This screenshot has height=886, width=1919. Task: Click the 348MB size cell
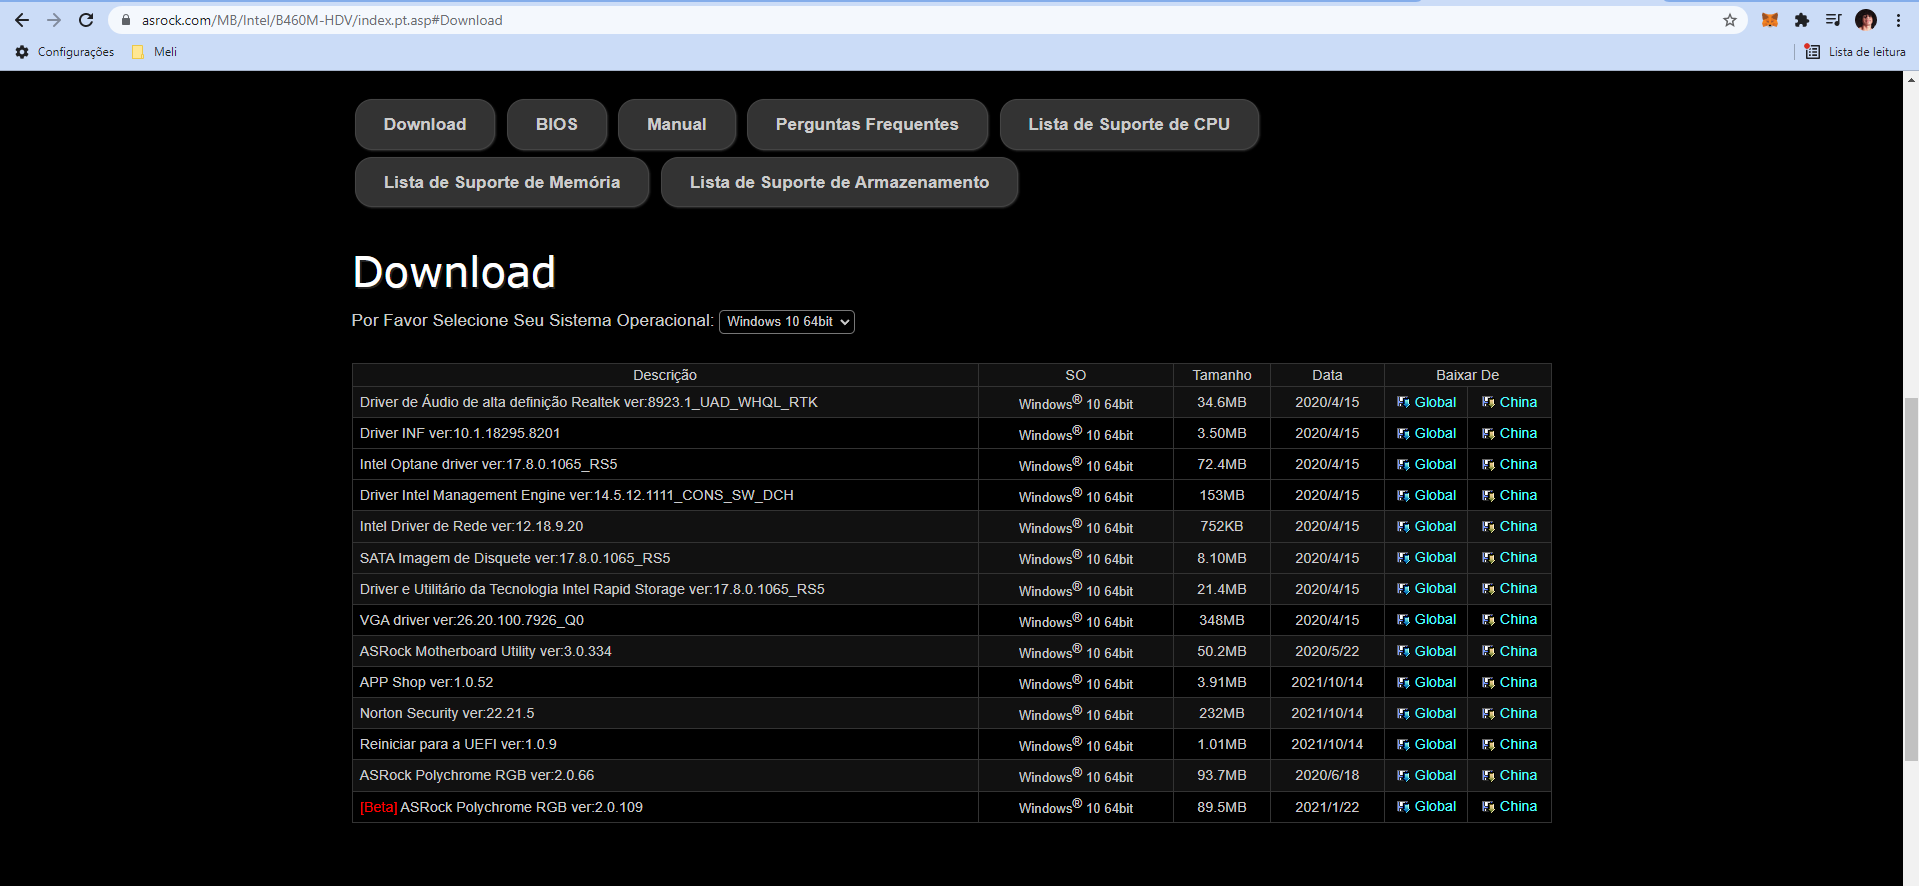coord(1222,620)
